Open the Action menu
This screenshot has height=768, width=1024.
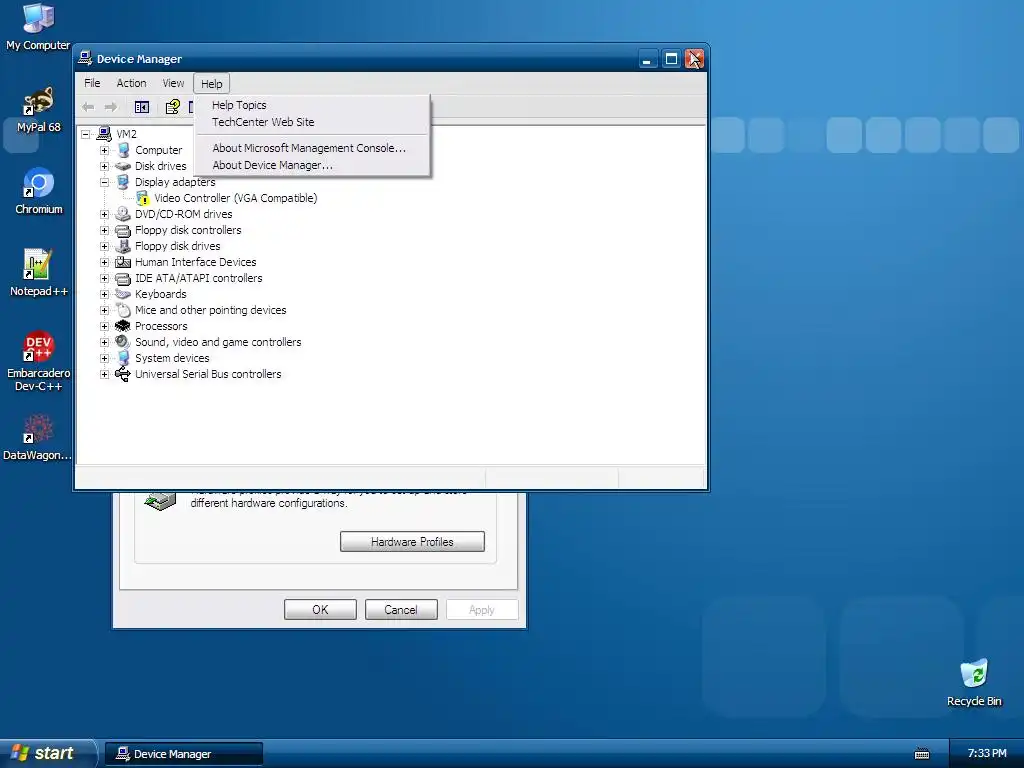(x=131, y=83)
